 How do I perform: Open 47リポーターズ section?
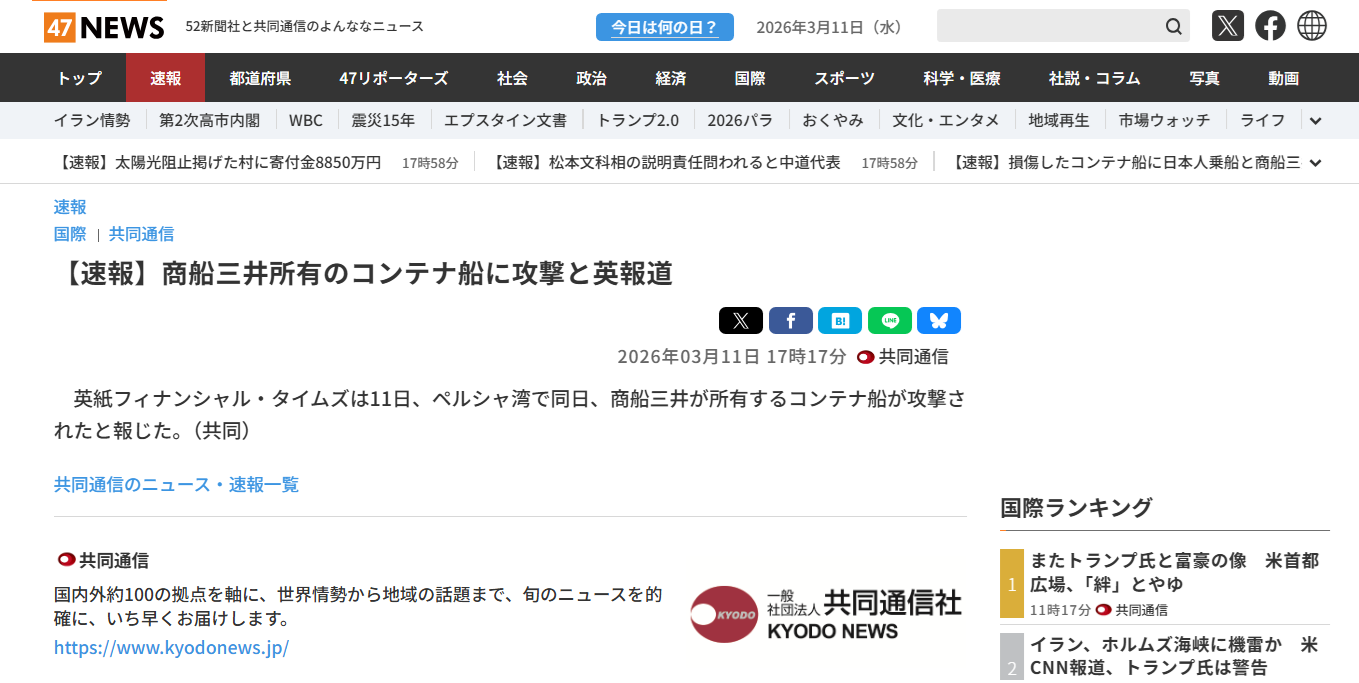click(x=393, y=78)
